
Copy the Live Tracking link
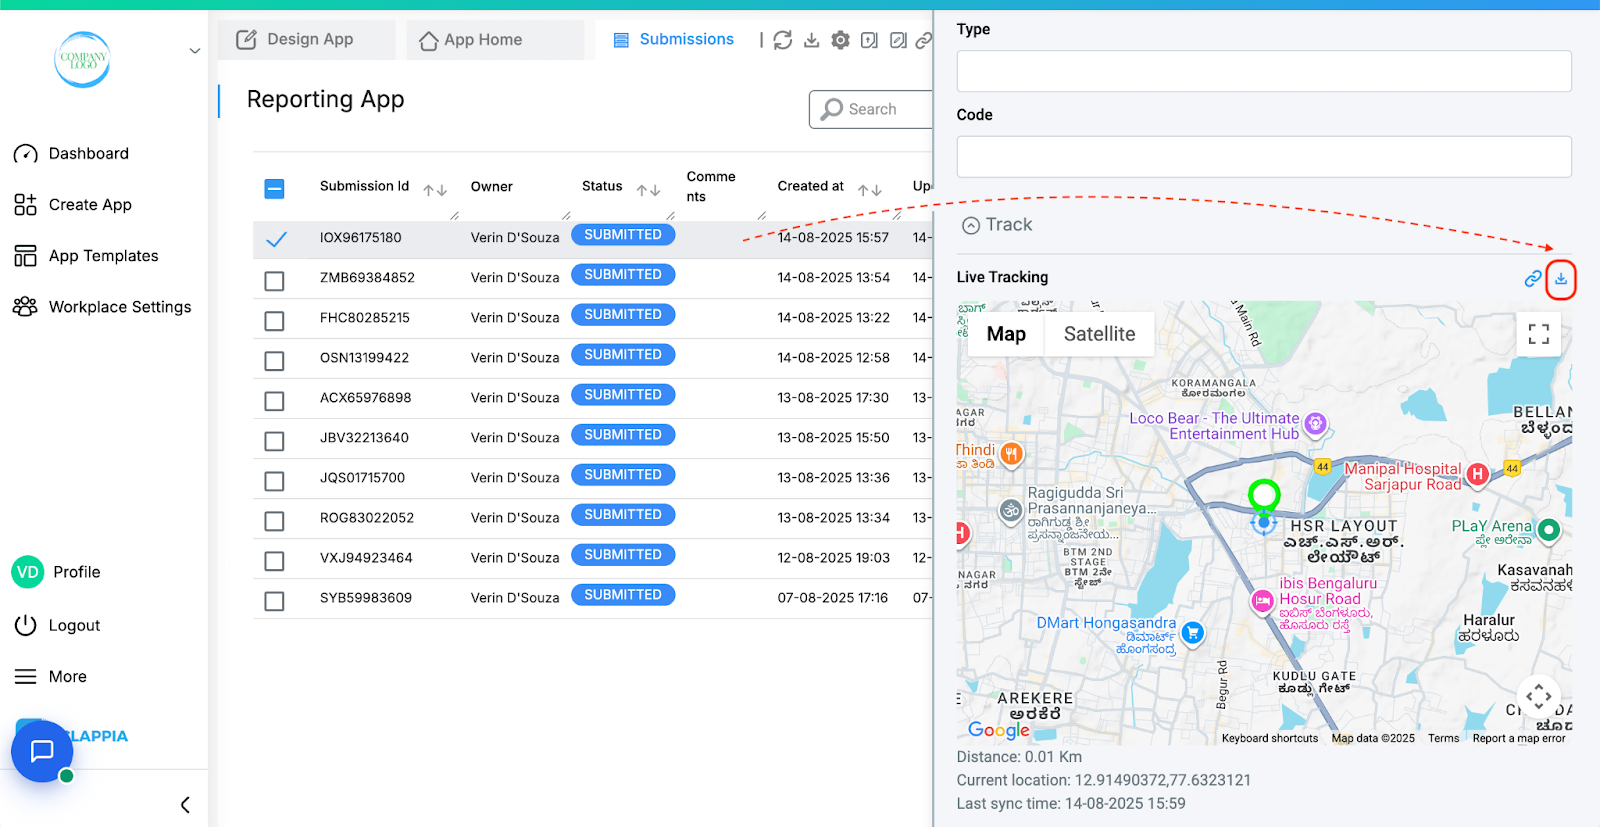1532,279
